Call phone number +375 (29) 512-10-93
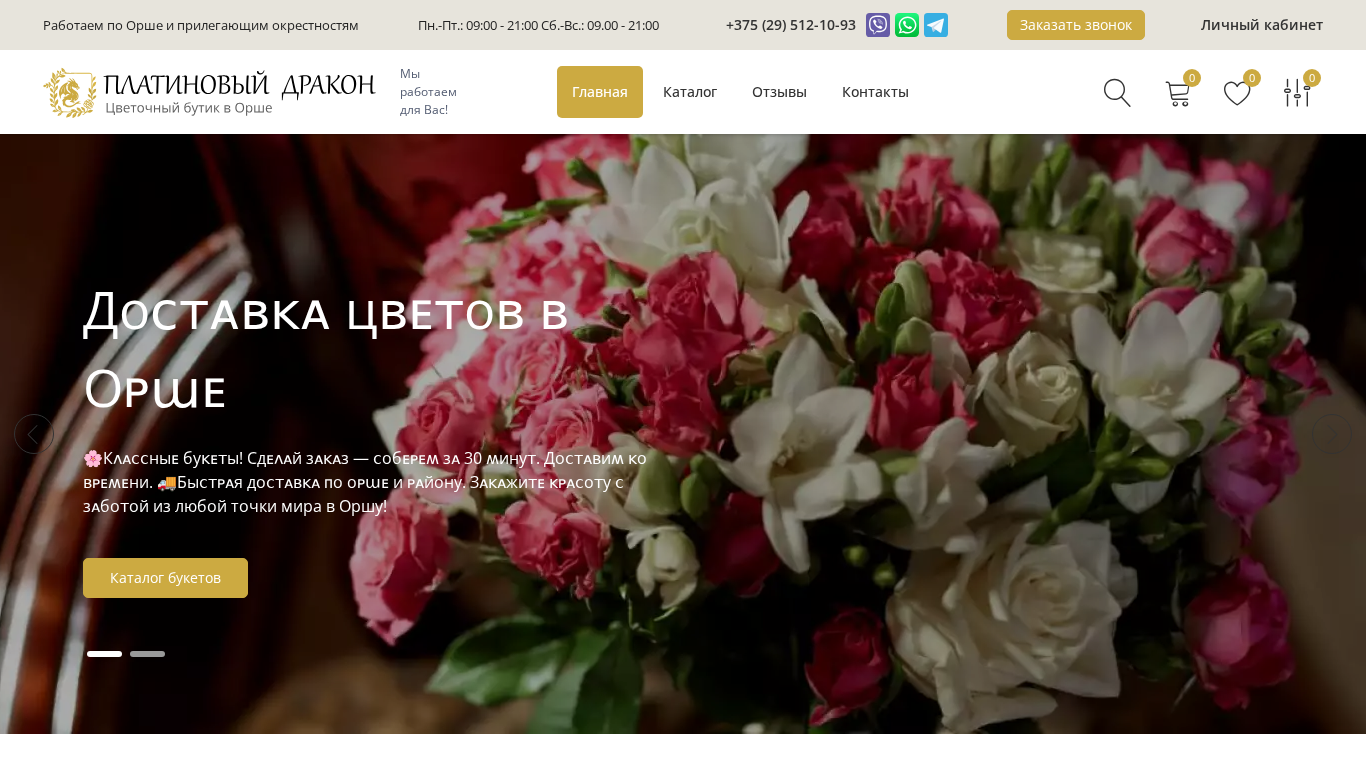The width and height of the screenshot is (1366, 768). click(x=791, y=25)
